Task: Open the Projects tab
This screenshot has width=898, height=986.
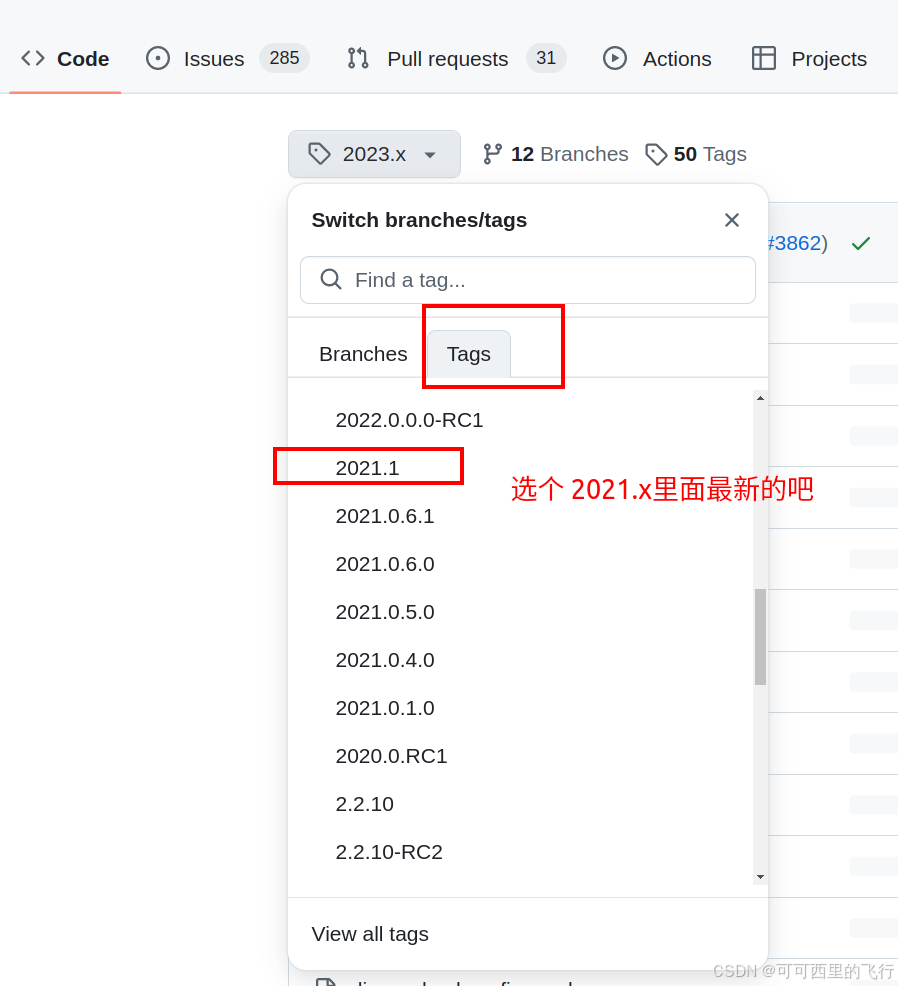Action: click(809, 58)
